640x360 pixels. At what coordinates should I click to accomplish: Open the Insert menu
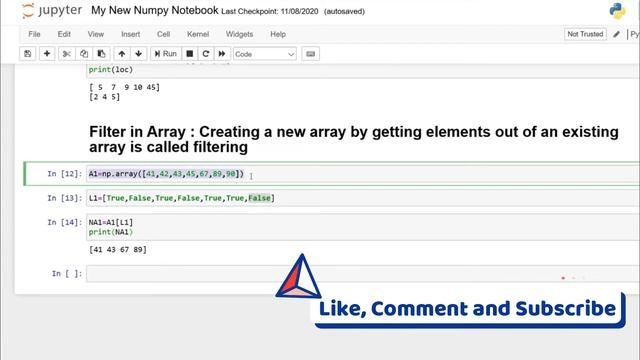coord(131,34)
